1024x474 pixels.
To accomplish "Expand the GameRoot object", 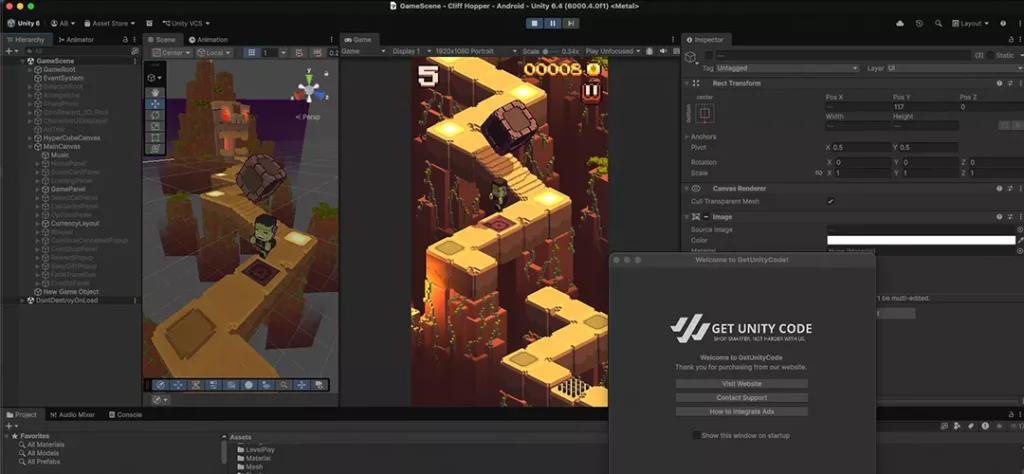I will tap(30, 69).
